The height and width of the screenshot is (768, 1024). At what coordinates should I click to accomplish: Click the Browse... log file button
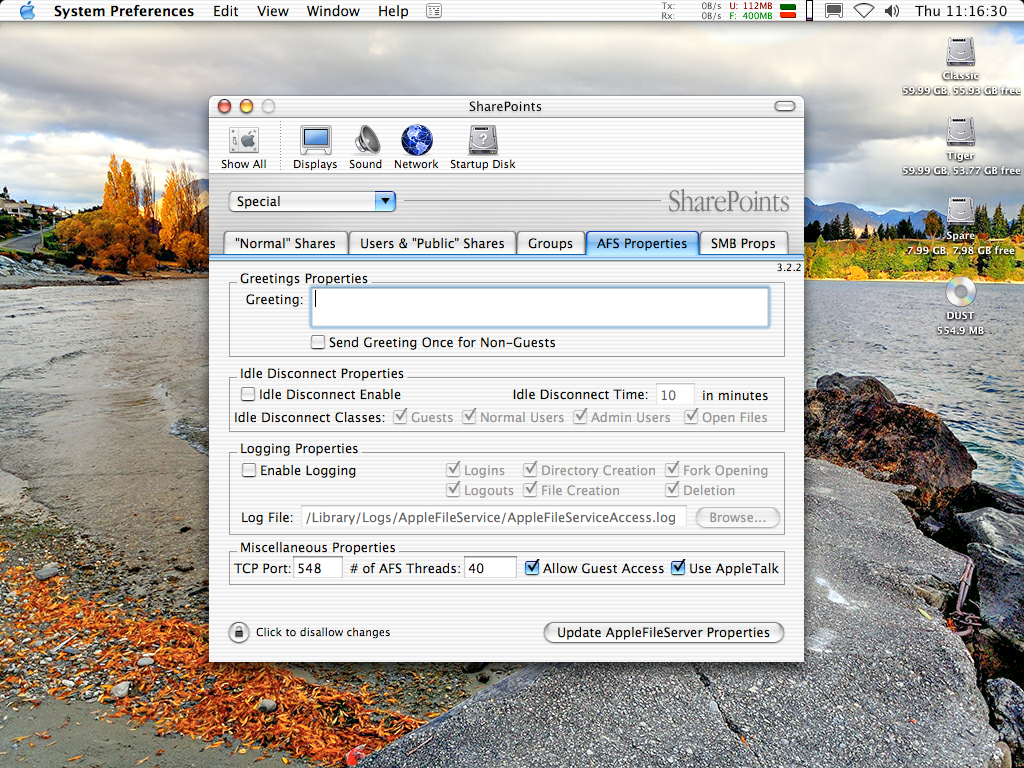coord(737,517)
